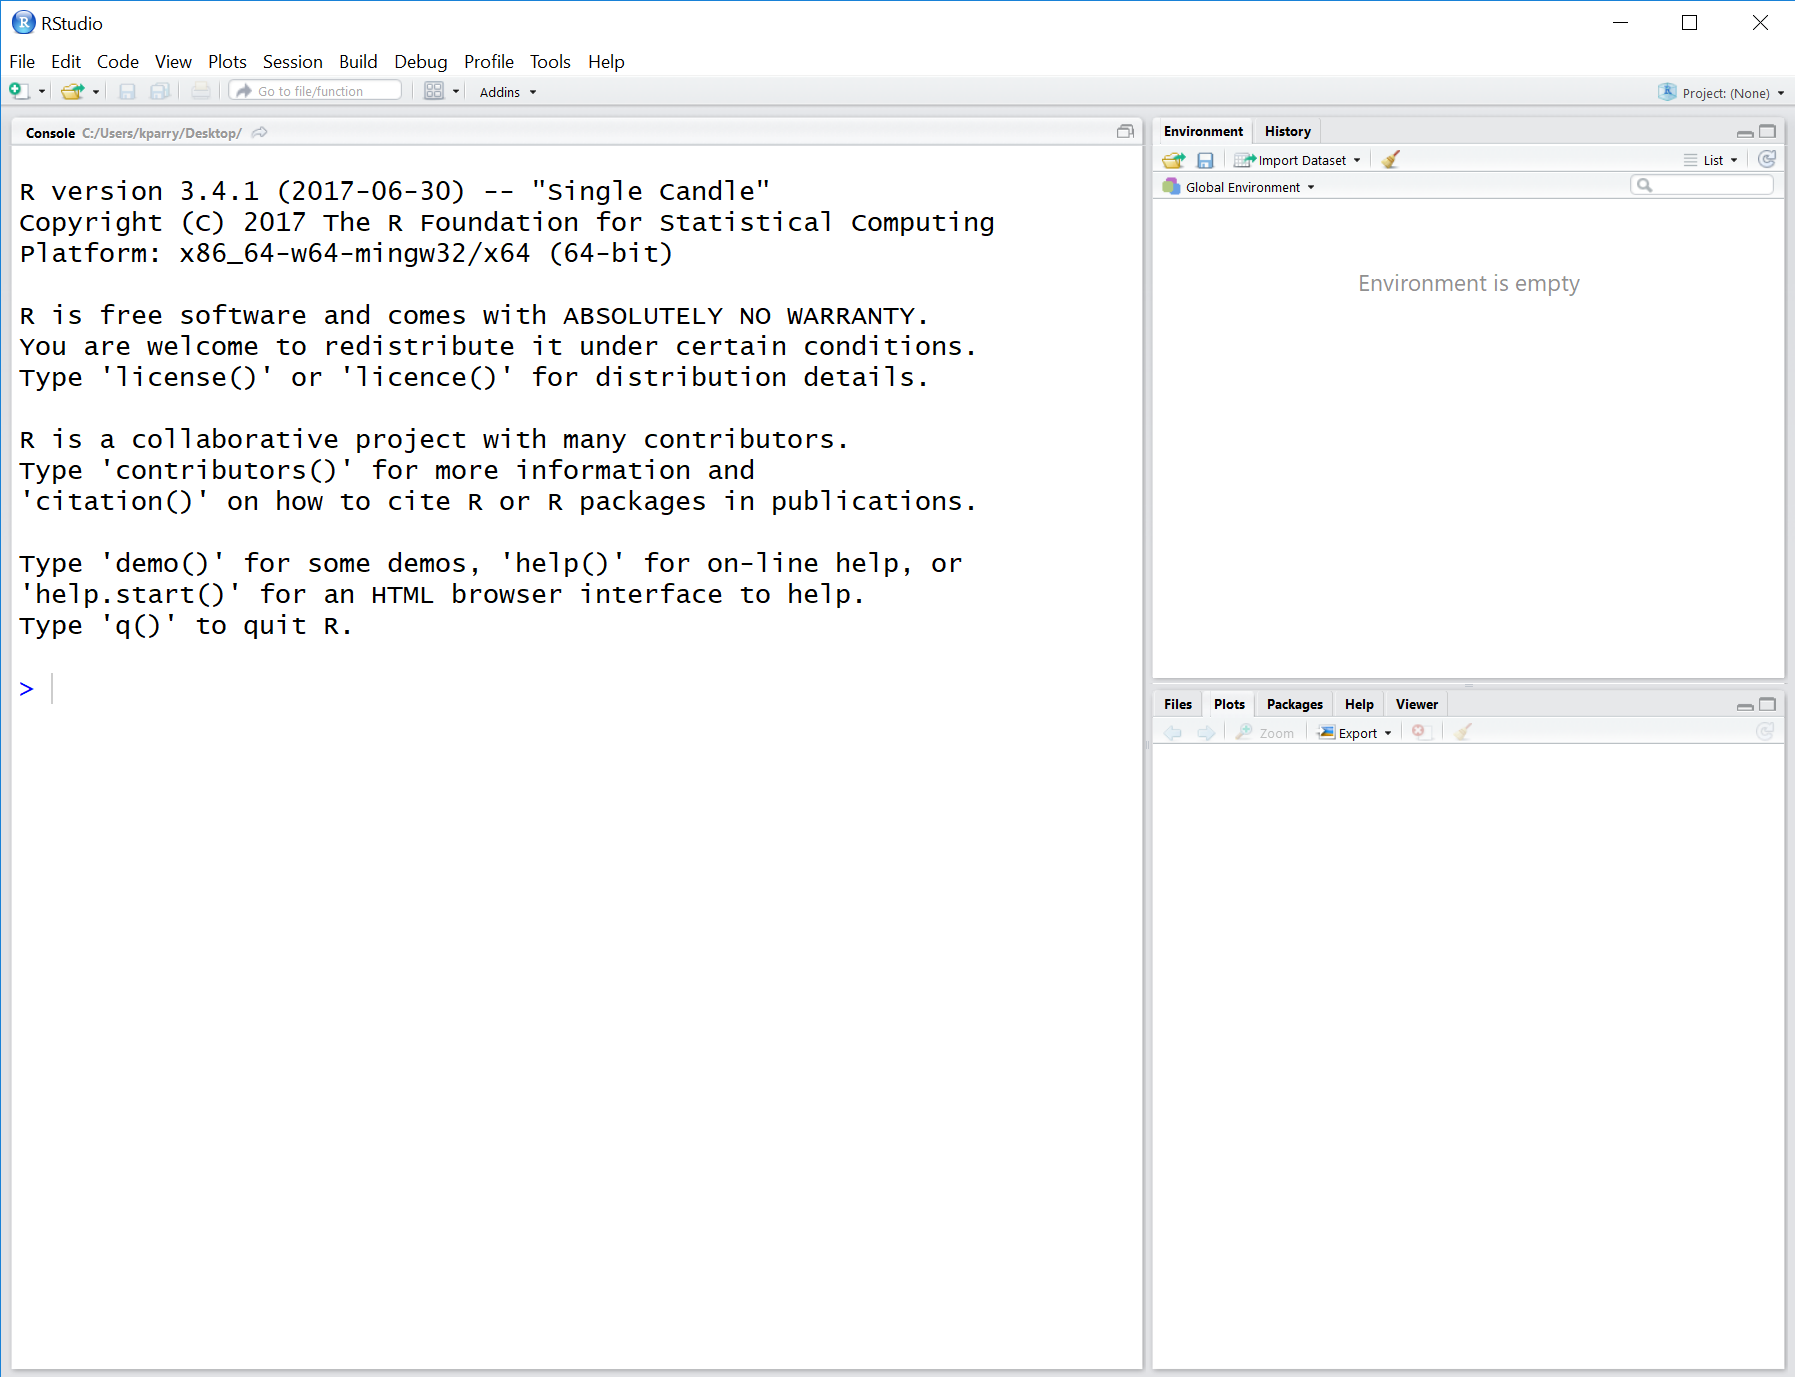
Task: Click the Plots pane refresh icon
Action: point(1765,732)
